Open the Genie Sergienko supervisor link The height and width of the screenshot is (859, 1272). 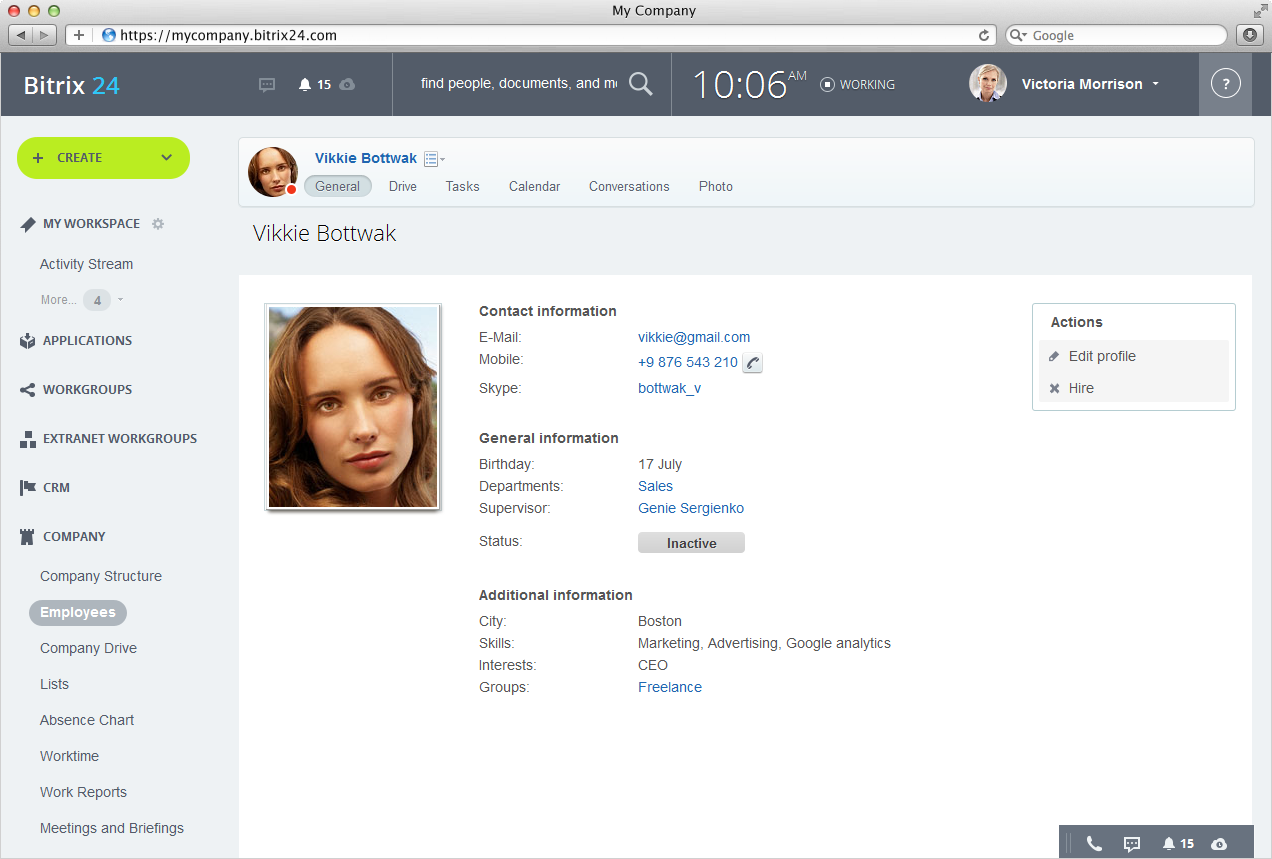690,508
